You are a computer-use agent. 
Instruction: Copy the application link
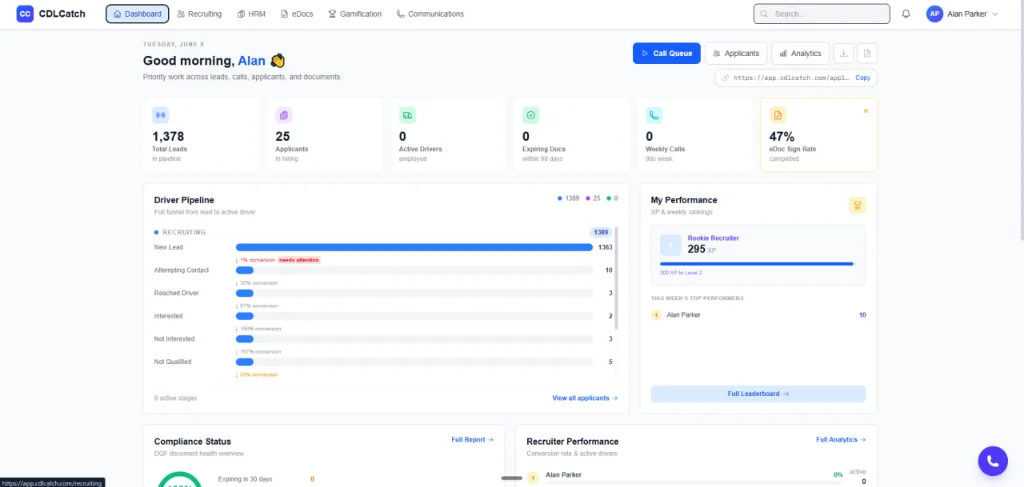(863, 78)
